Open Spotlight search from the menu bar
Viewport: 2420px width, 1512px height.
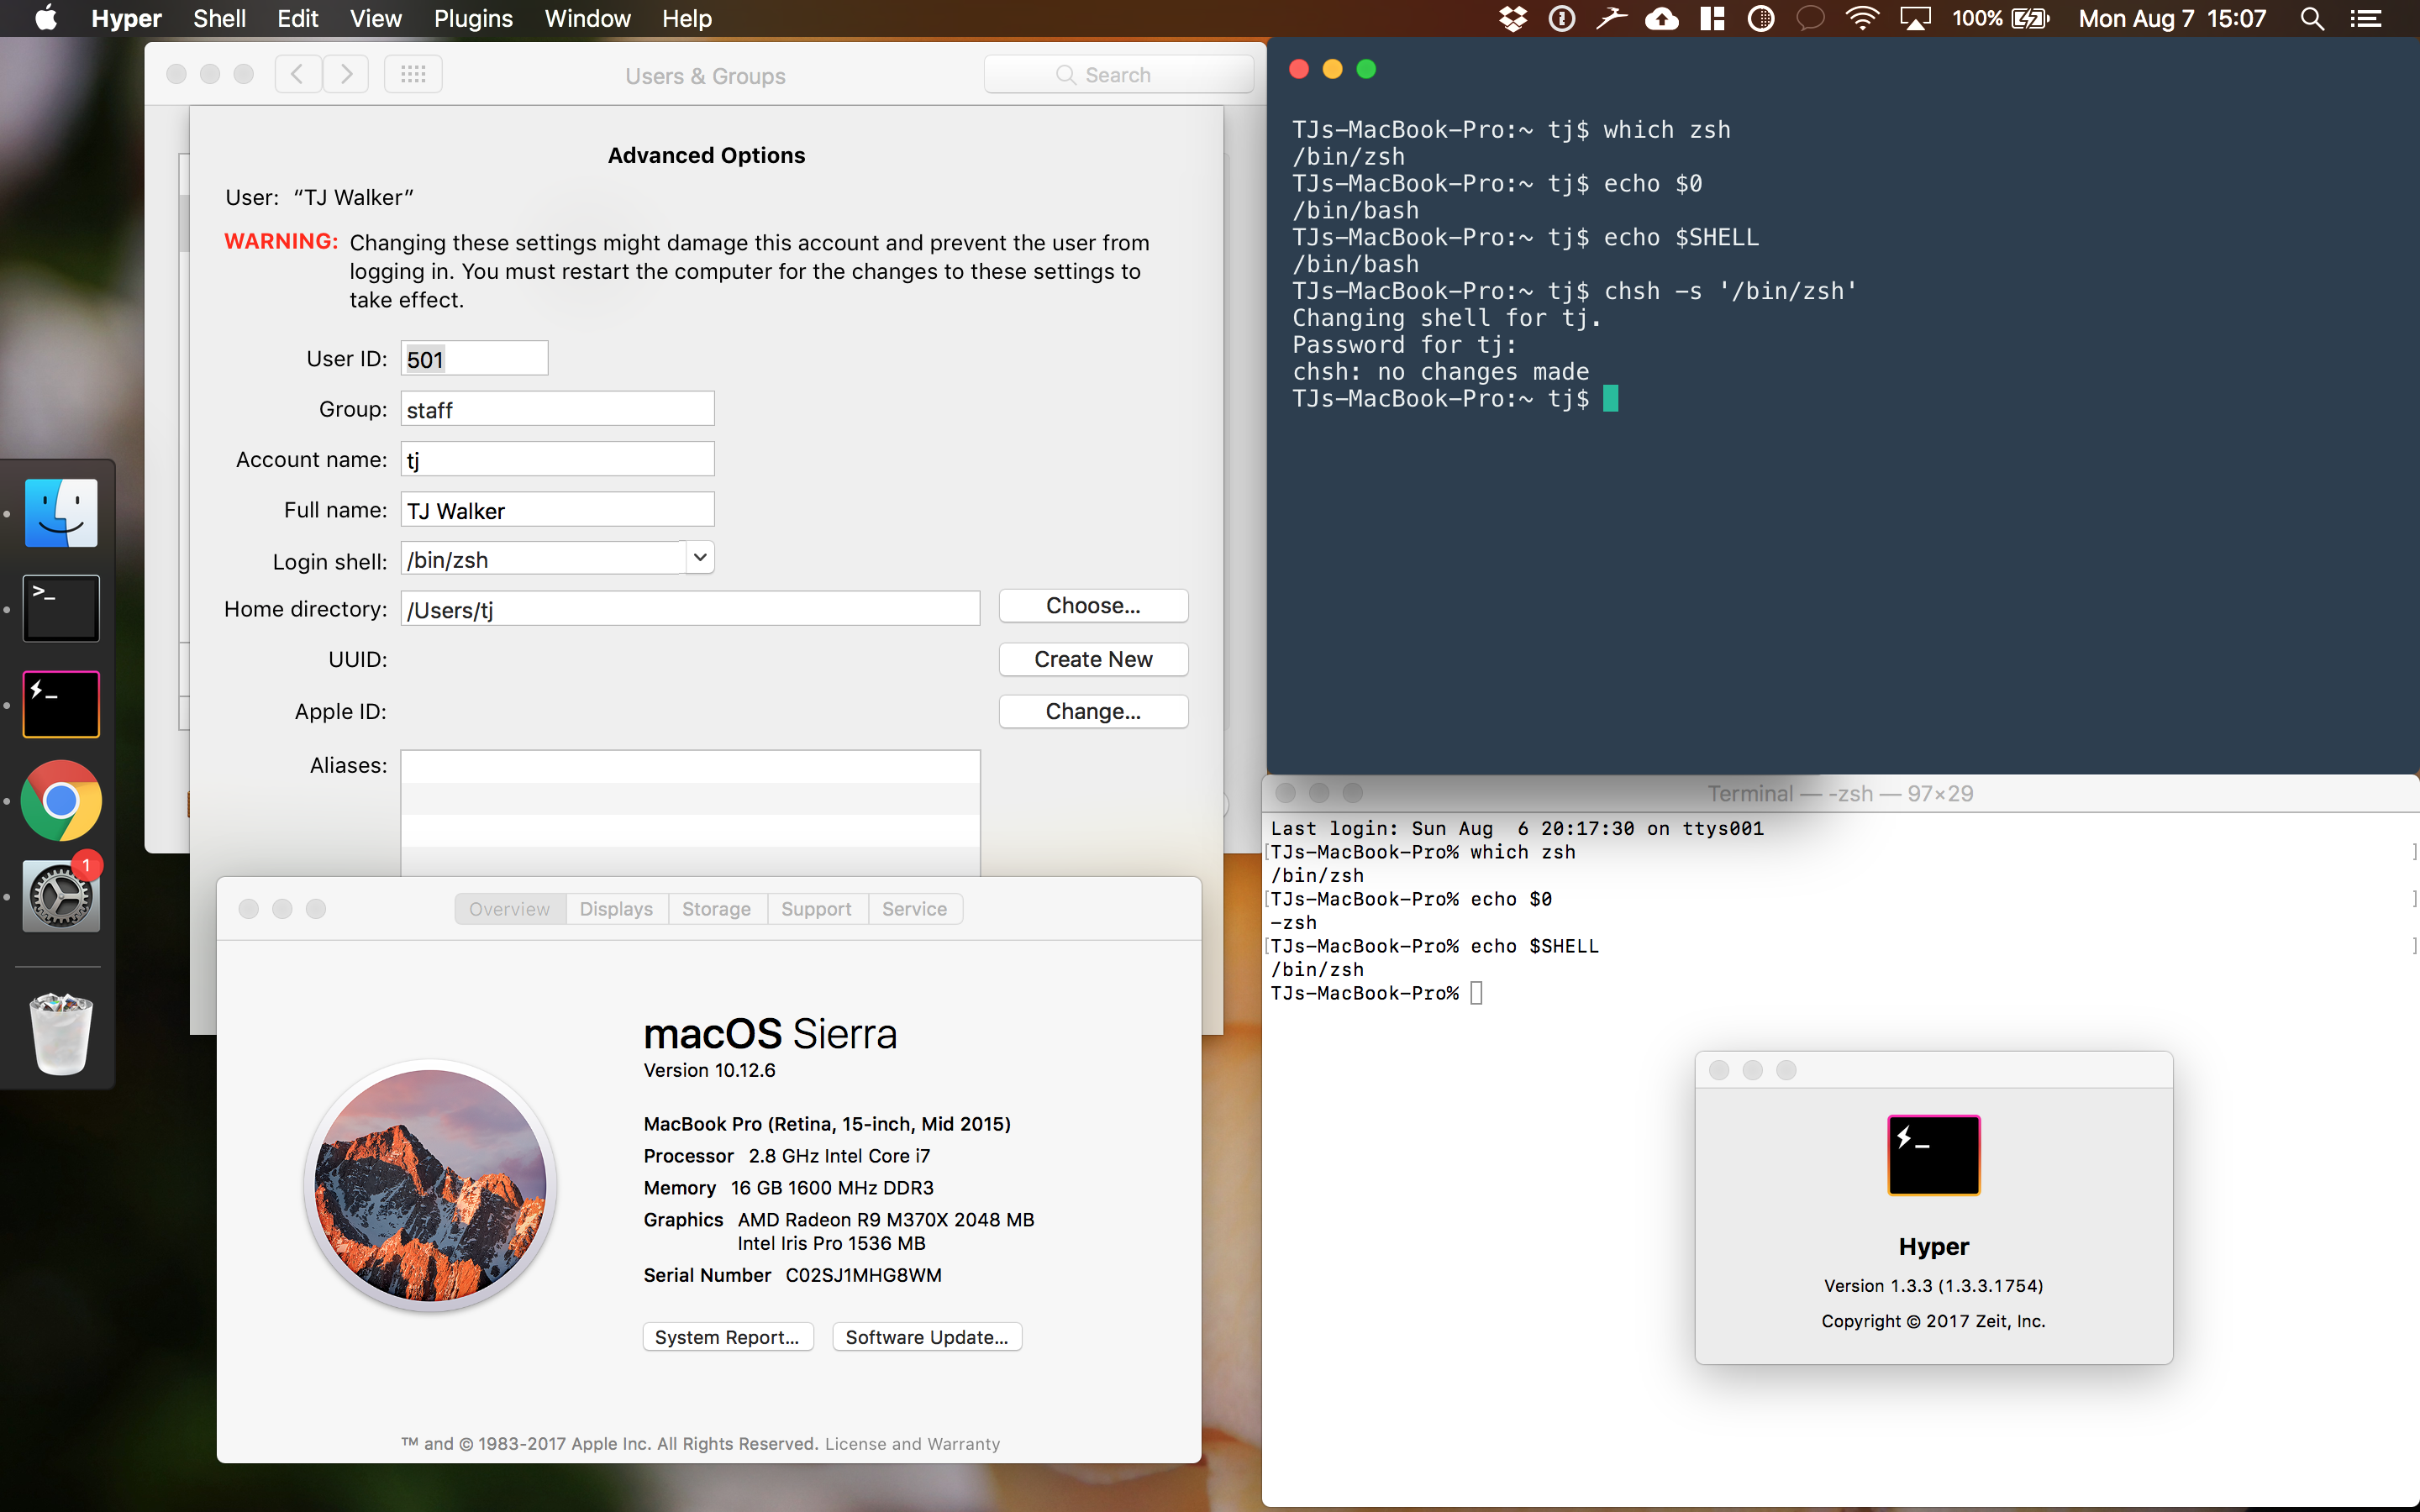pos(2312,18)
